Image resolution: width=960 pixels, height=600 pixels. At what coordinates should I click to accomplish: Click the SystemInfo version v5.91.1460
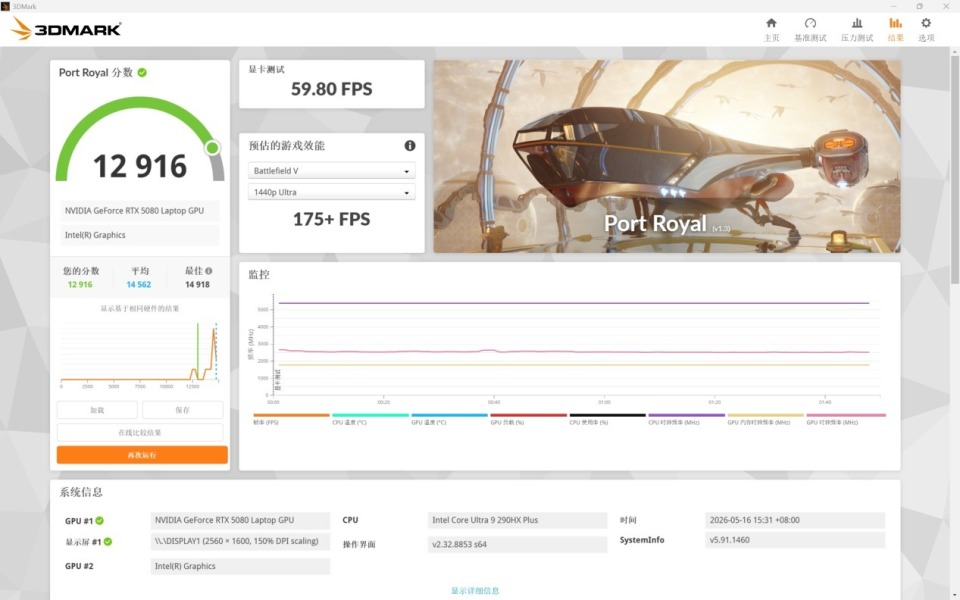tap(795, 540)
